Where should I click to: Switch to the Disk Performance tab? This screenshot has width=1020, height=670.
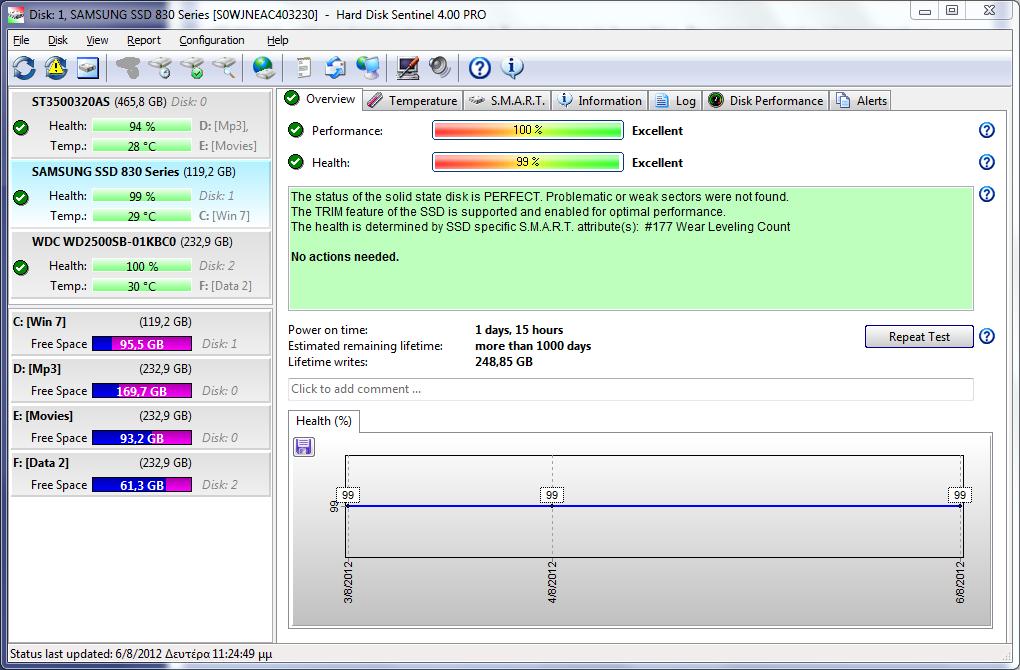(766, 101)
